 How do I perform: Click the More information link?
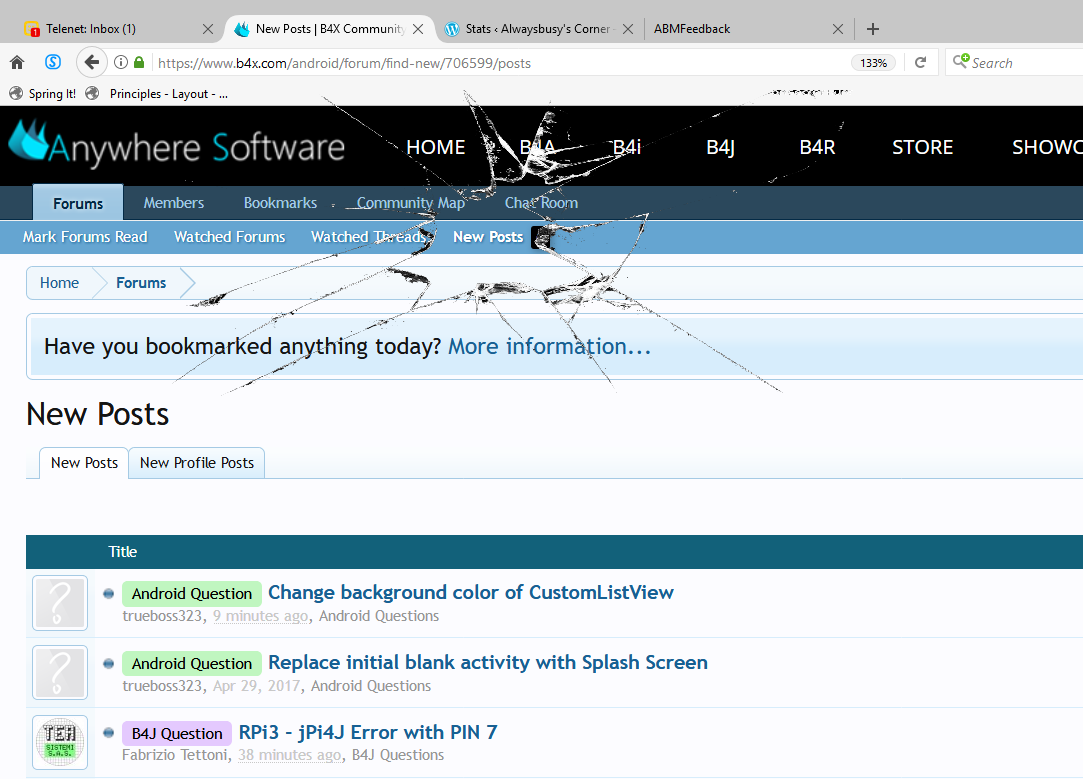coord(549,347)
